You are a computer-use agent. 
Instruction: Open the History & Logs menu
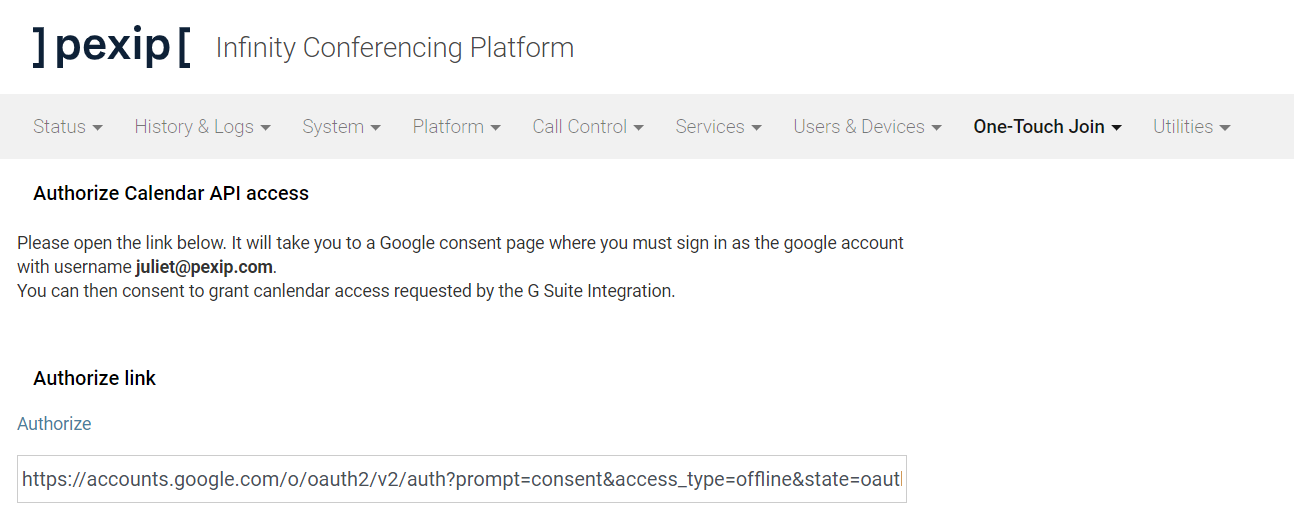click(202, 127)
